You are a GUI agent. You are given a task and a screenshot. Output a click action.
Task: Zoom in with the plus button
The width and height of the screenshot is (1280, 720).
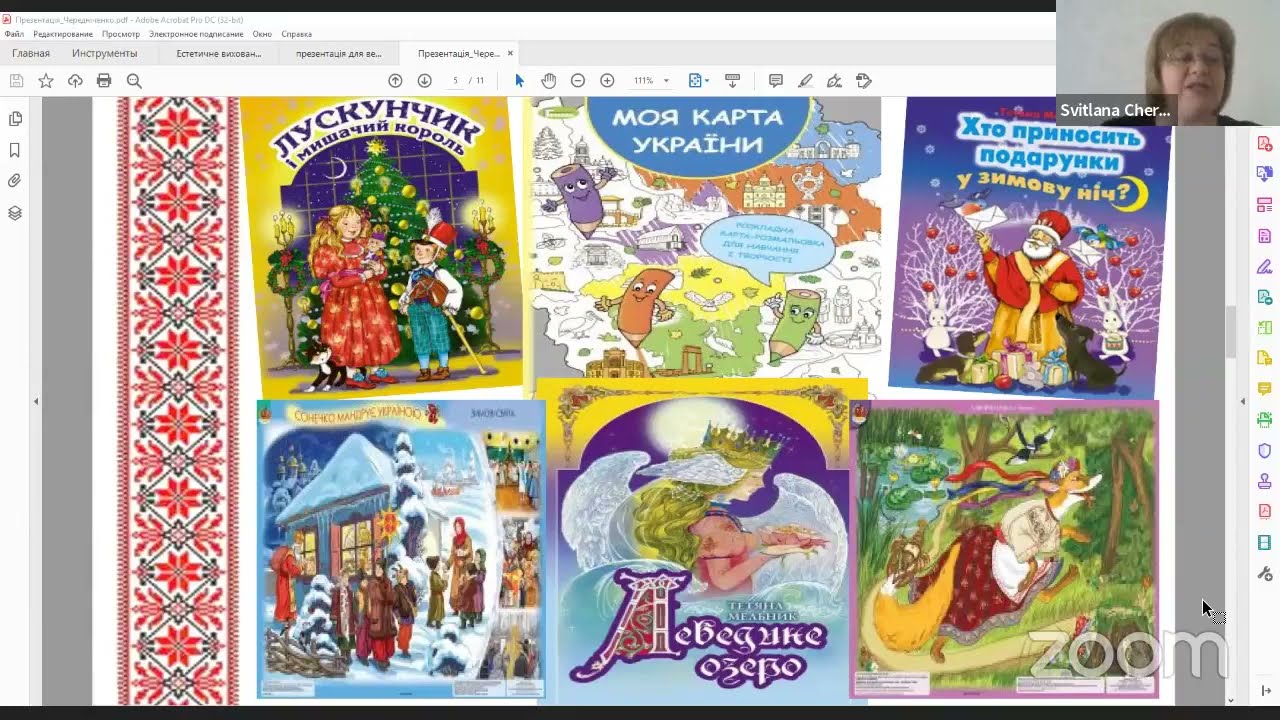coord(607,81)
